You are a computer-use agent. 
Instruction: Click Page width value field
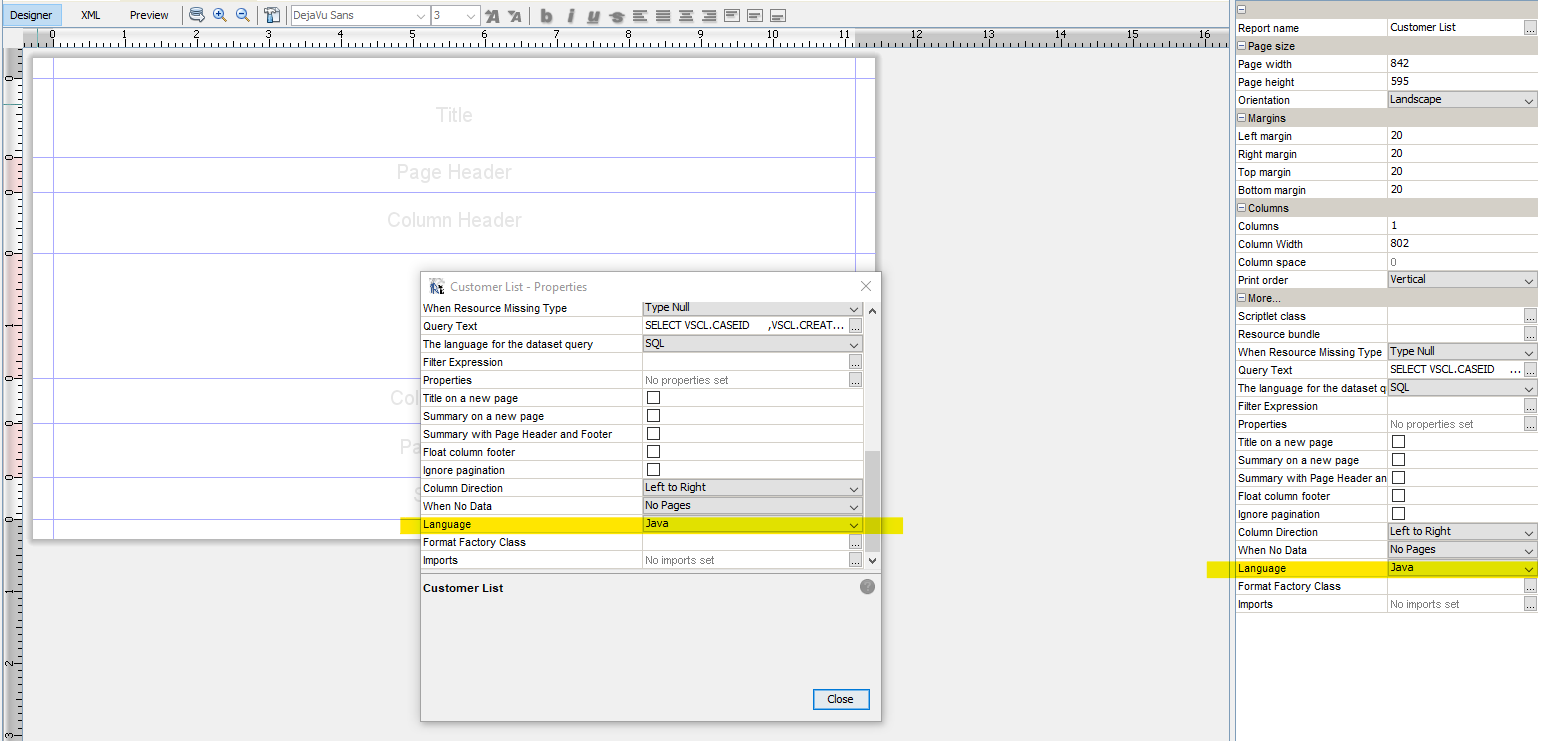click(1462, 64)
